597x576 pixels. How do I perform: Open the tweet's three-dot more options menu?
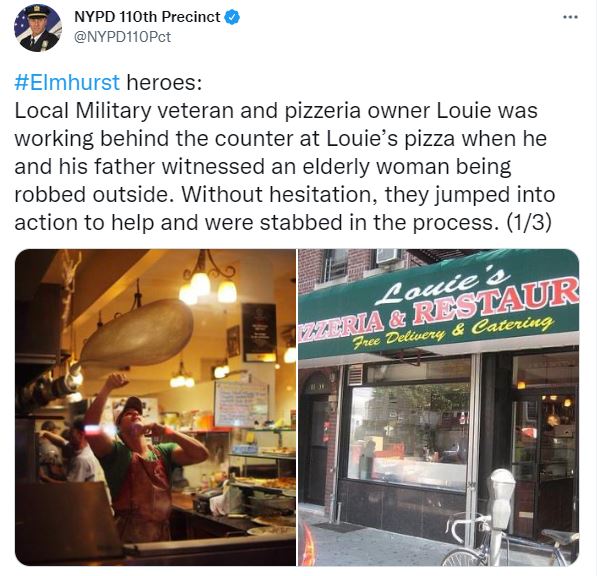570,17
